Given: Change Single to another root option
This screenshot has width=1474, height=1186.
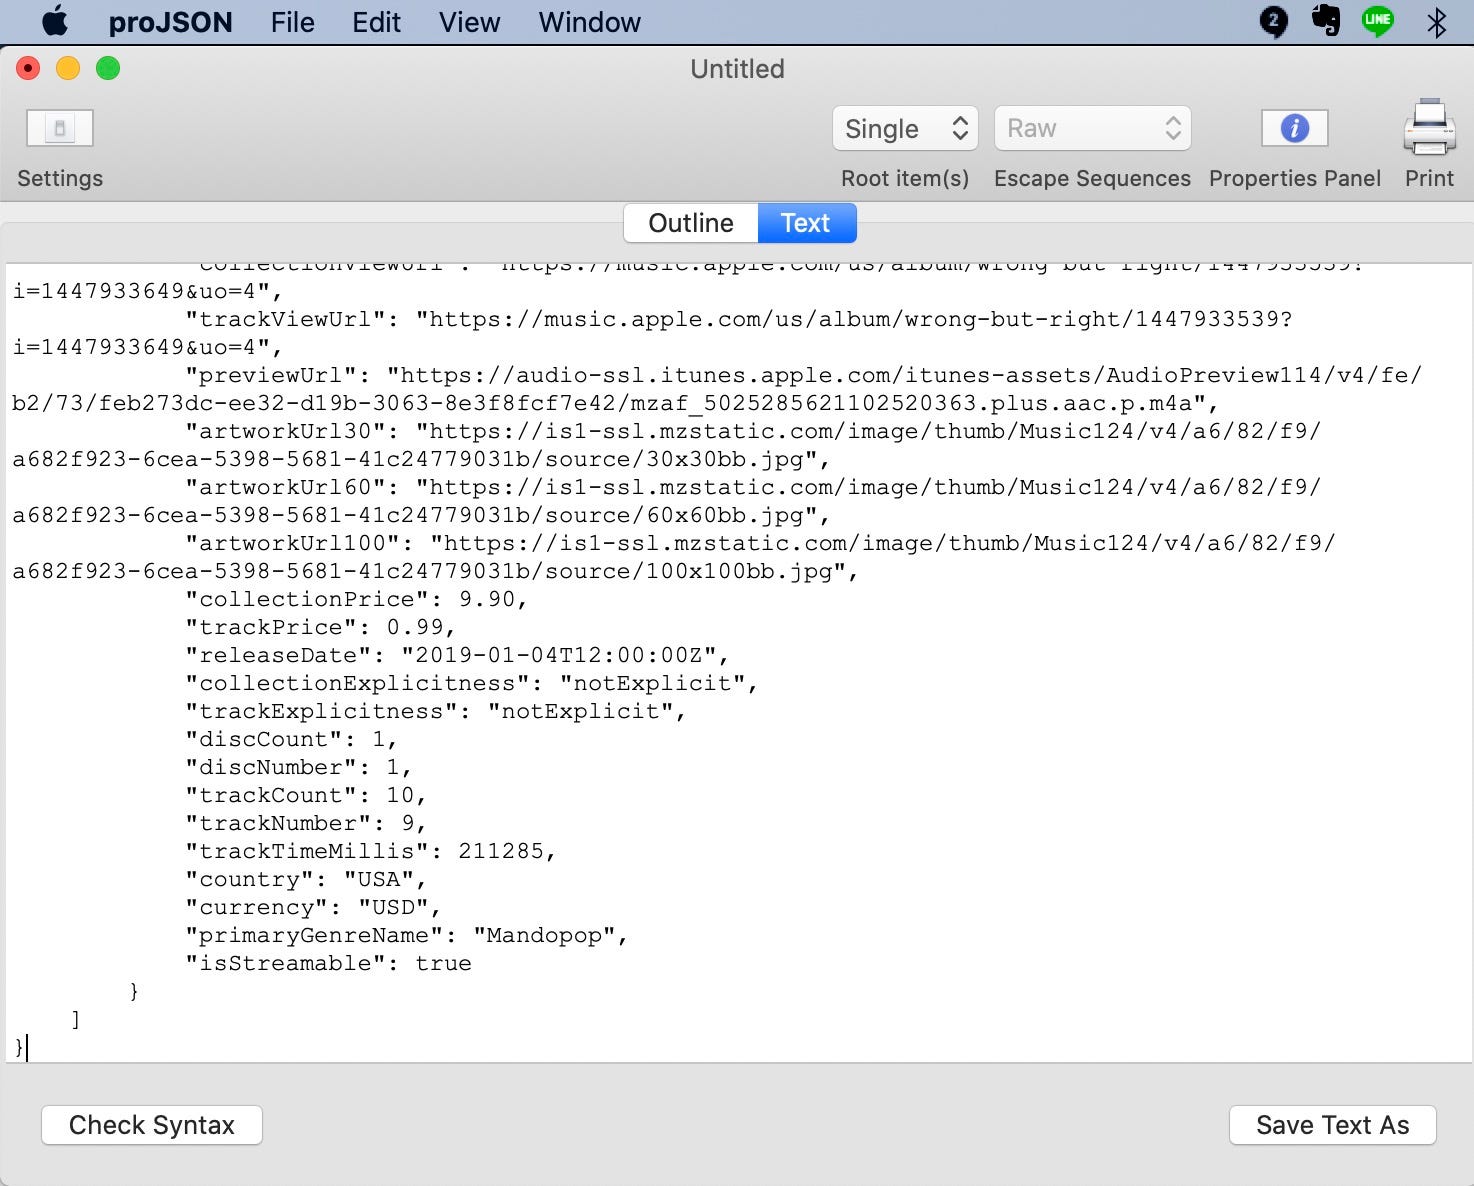Looking at the screenshot, I should tap(904, 128).
